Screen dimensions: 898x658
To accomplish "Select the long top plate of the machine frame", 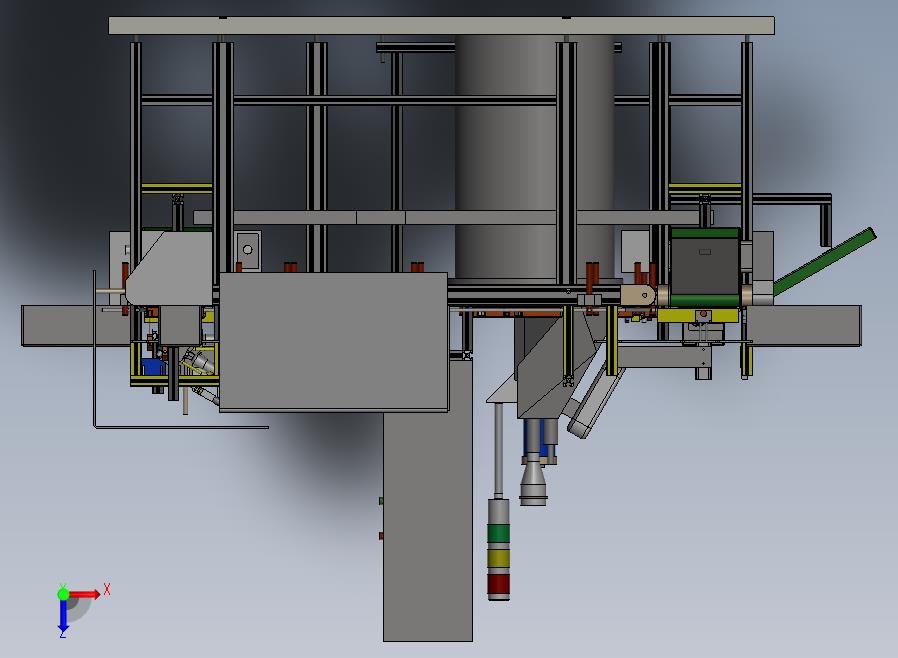I will coord(442,26).
